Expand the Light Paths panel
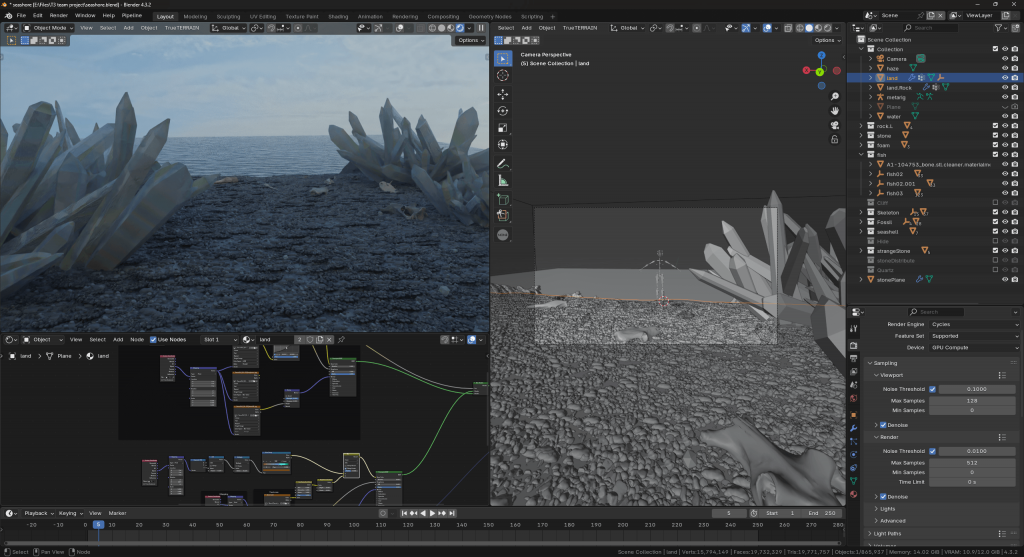This screenshot has width=1024, height=557. click(887, 533)
